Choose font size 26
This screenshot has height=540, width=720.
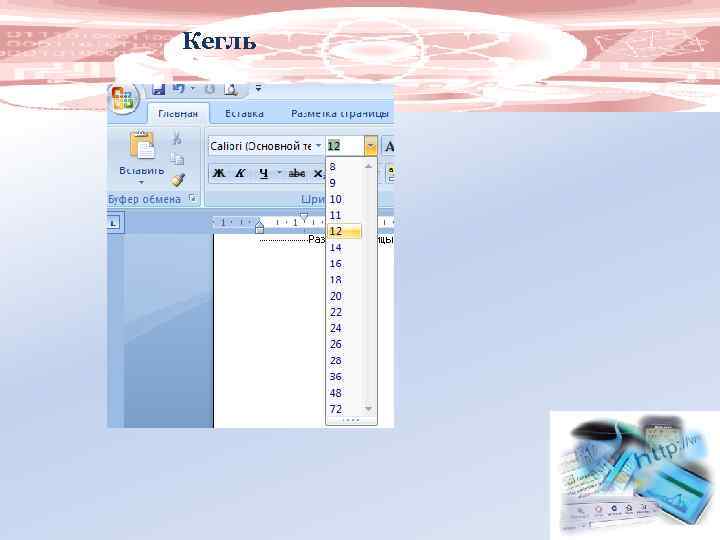coord(344,344)
